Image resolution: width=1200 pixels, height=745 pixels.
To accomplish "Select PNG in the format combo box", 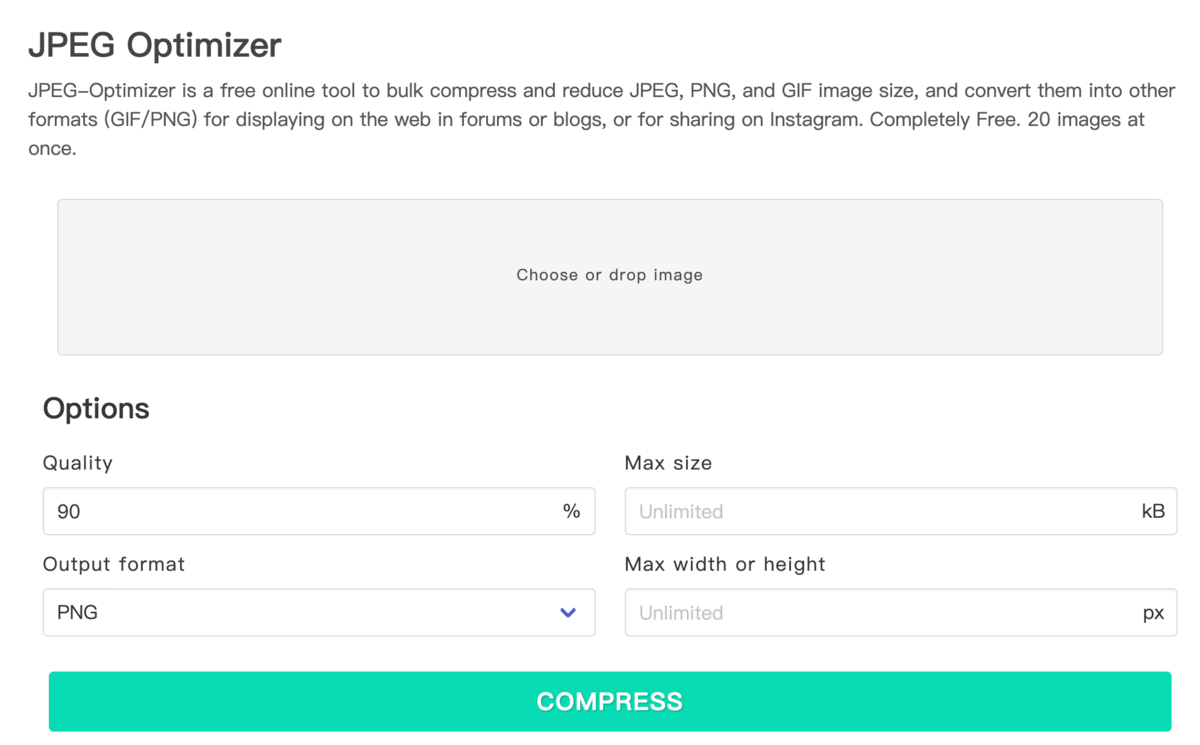I will click(x=319, y=612).
